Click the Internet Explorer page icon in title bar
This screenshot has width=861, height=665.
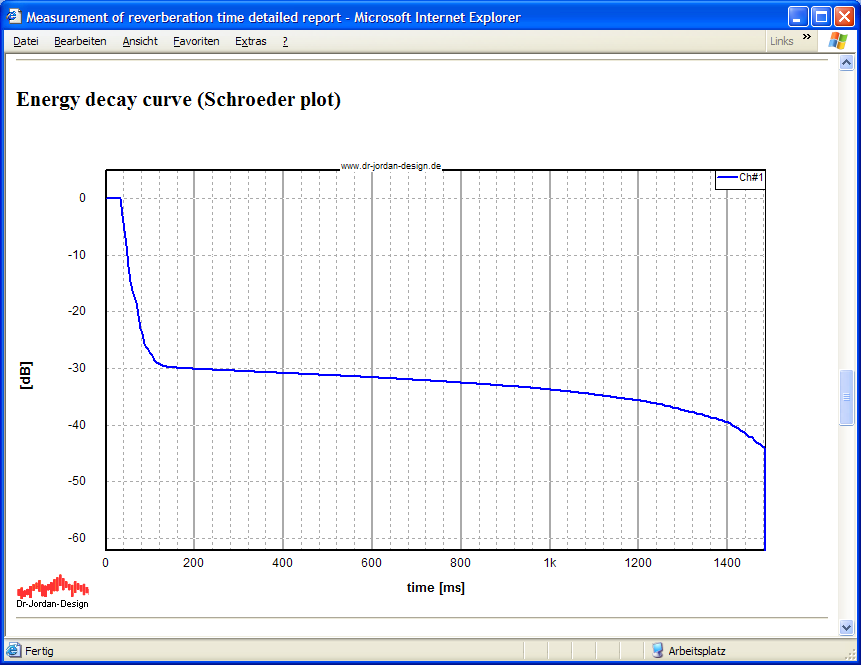point(13,17)
